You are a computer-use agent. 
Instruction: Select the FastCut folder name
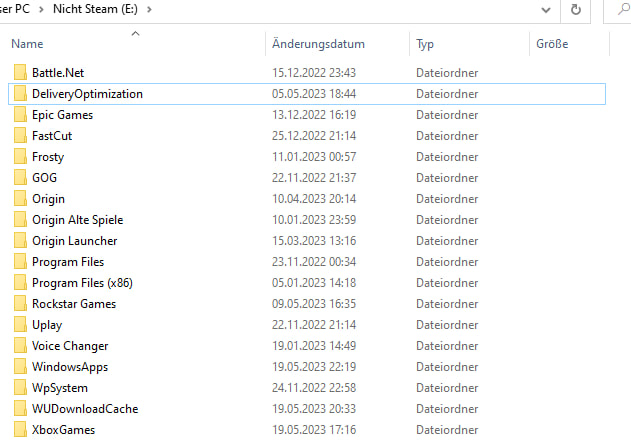click(x=52, y=136)
